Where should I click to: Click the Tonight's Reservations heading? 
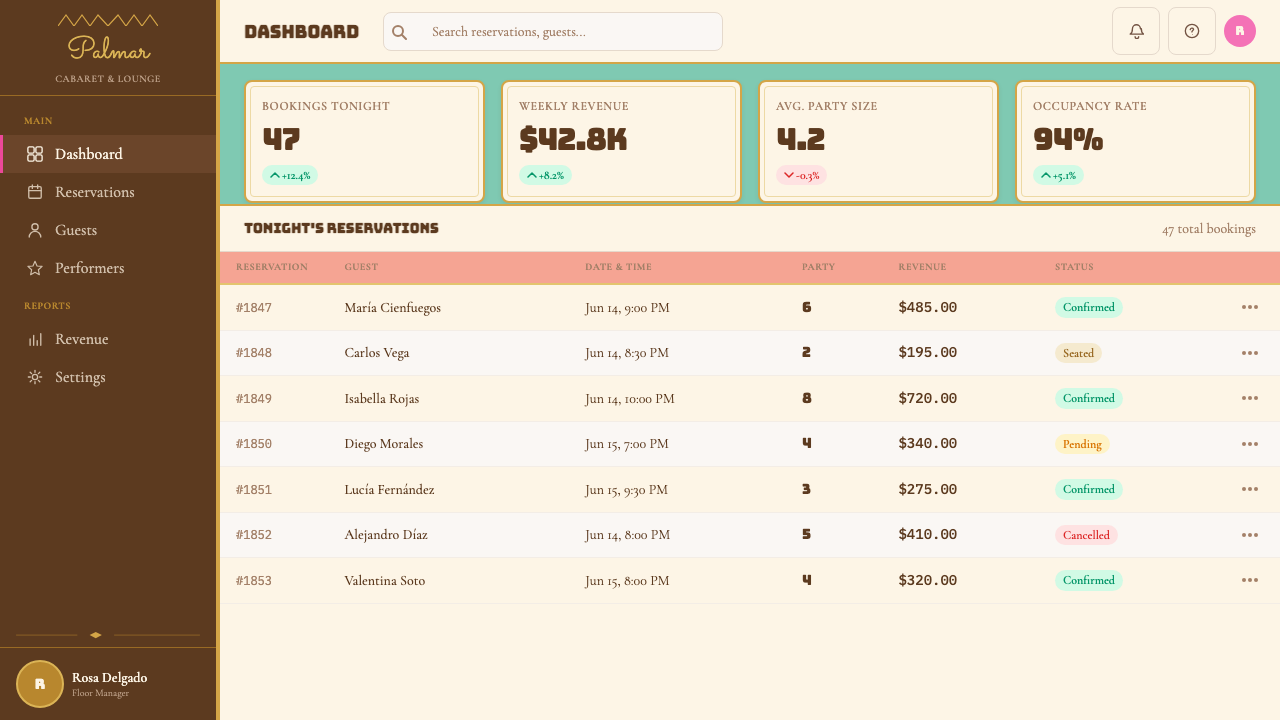tap(341, 228)
